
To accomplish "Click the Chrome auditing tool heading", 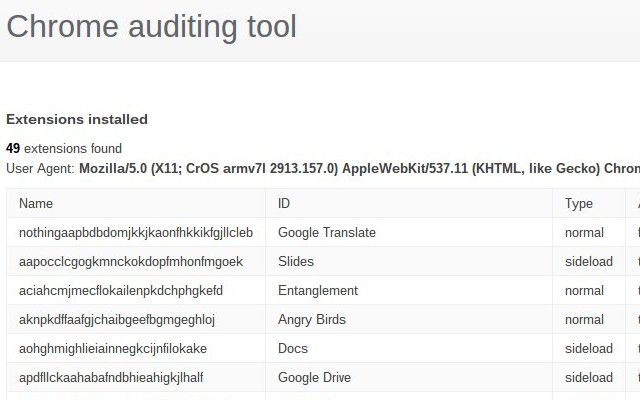I will point(151,27).
